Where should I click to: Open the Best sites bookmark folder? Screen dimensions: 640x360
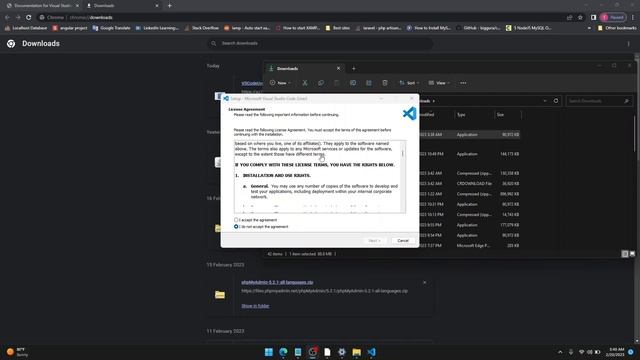(338, 28)
